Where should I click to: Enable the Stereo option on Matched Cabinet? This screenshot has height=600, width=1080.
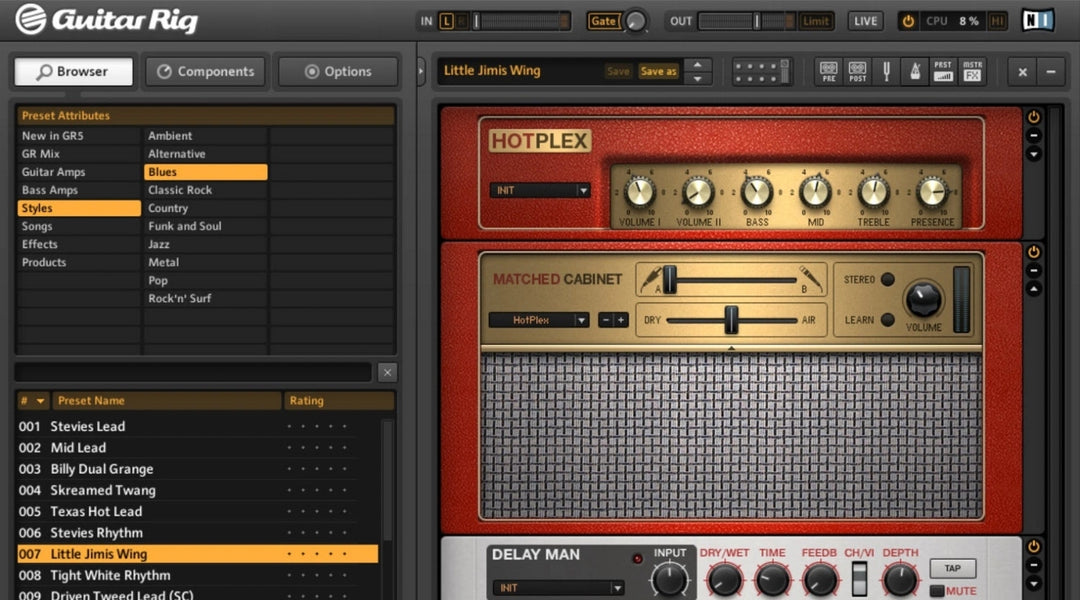click(x=887, y=279)
